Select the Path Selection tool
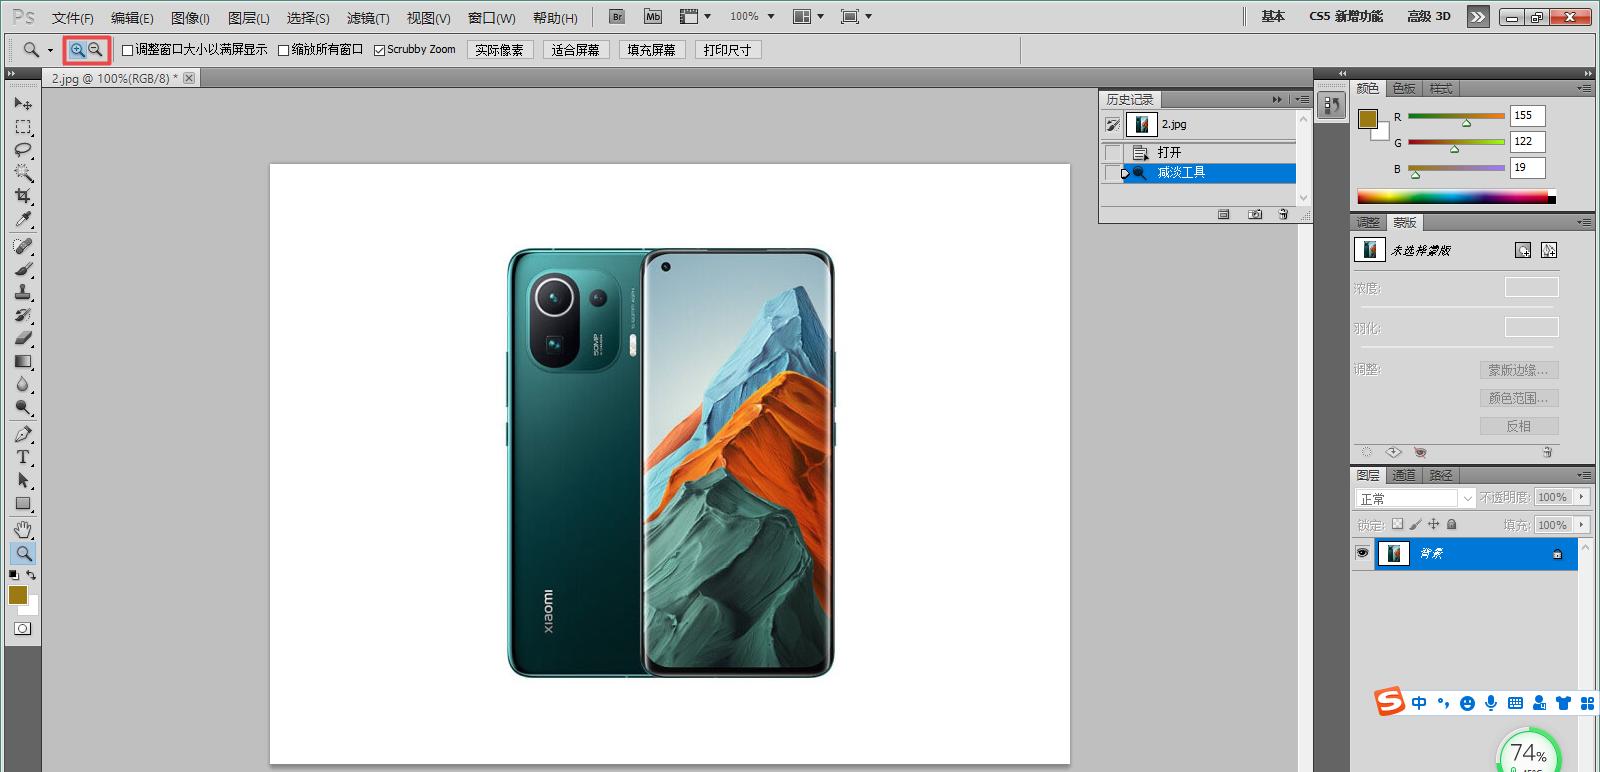The height and width of the screenshot is (772, 1600). [23, 480]
